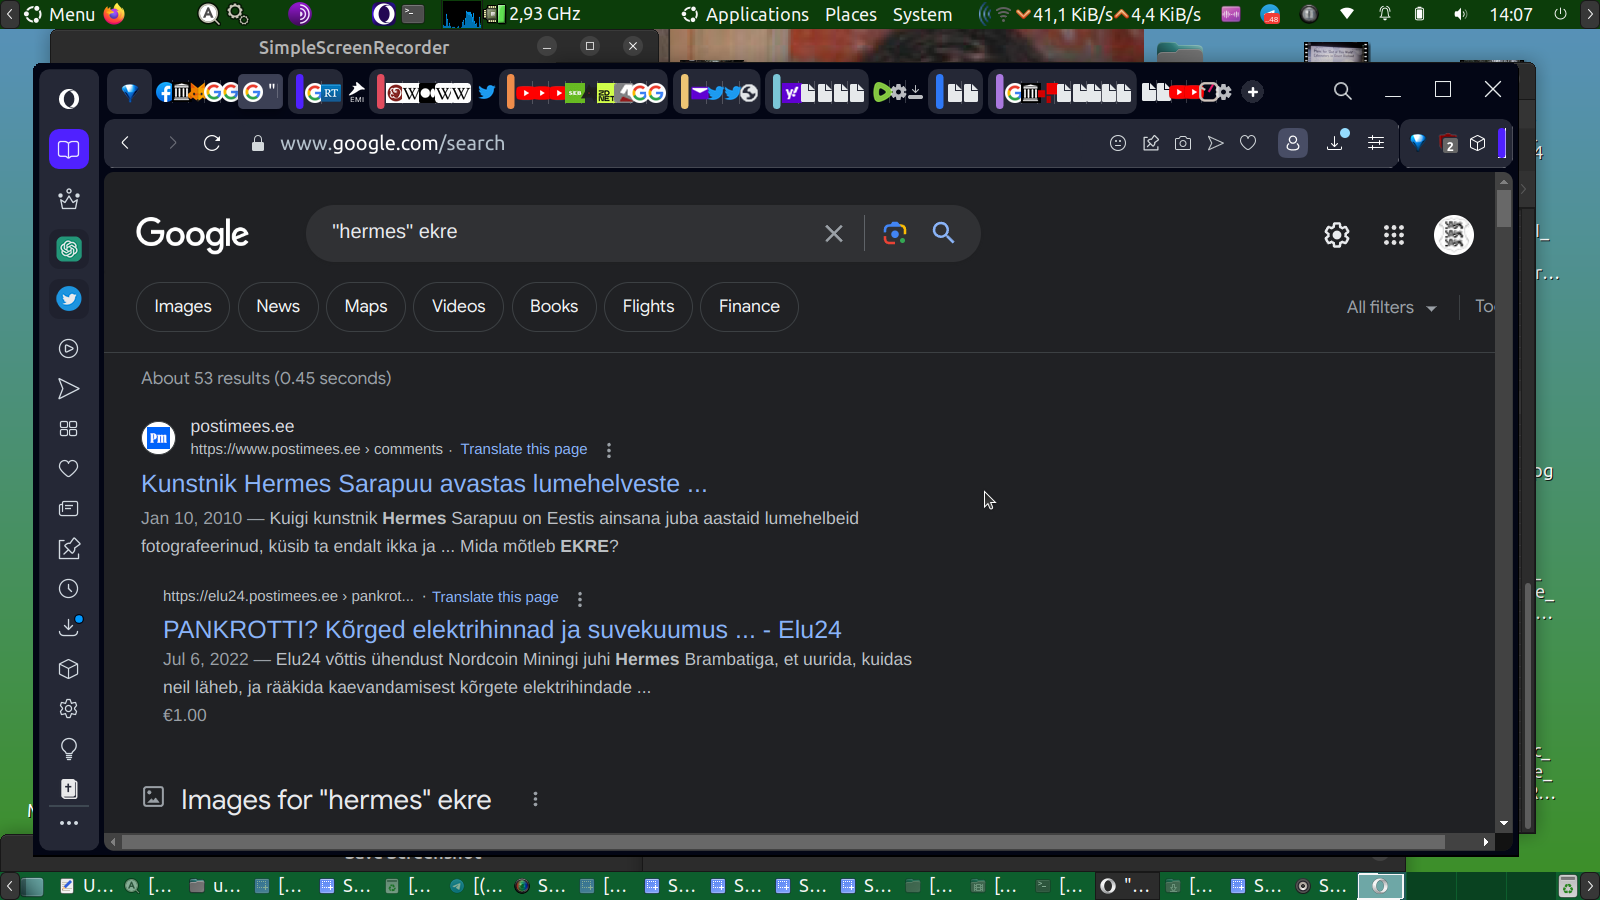Image resolution: width=1600 pixels, height=900 pixels.
Task: Add page to bookmarks with heart icon
Action: point(1248,143)
